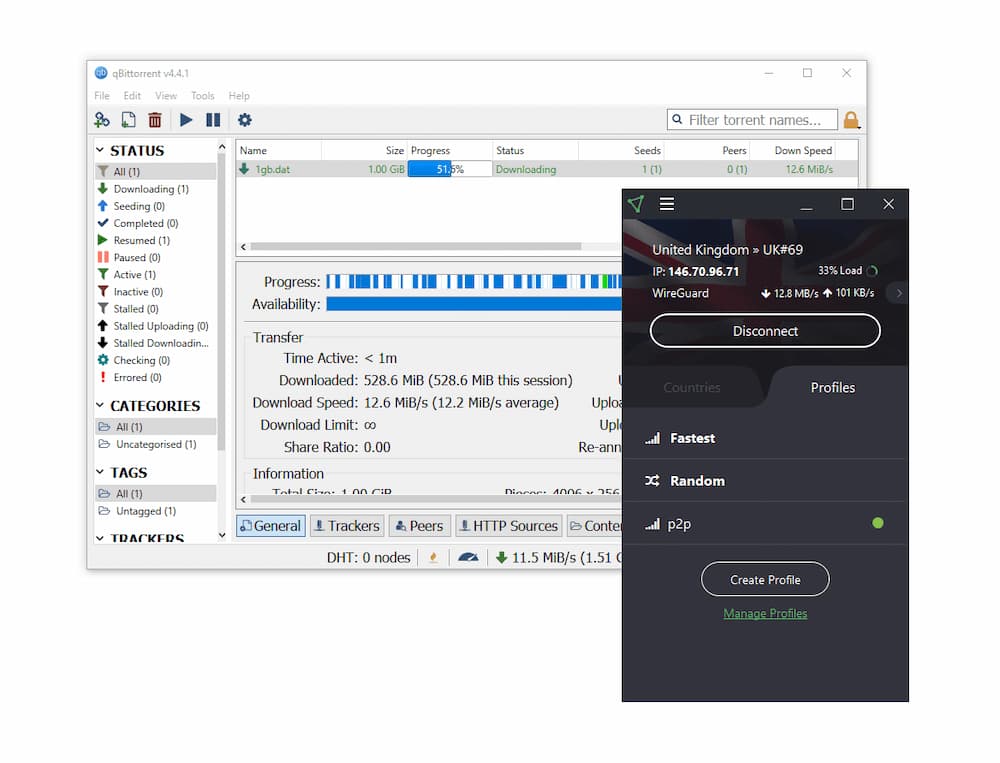Open the VPN hamburger menu

pos(667,204)
